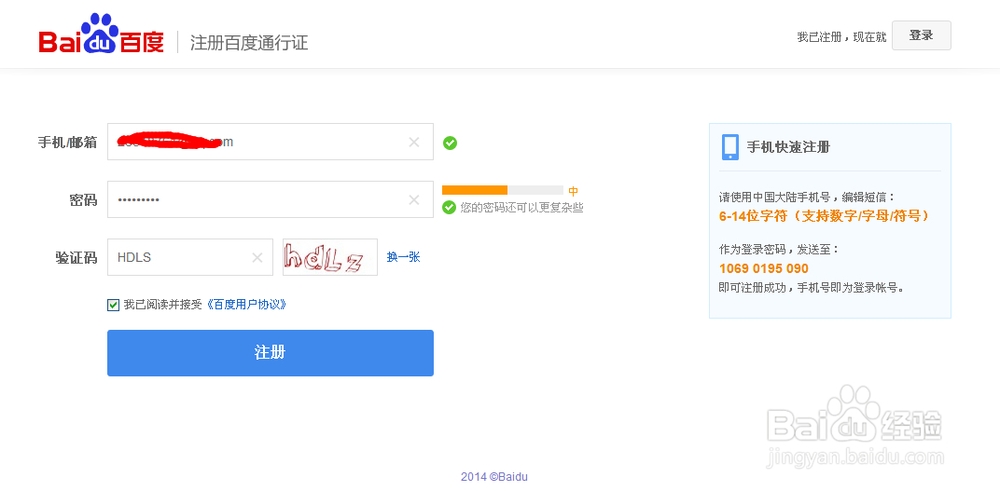
Task: Click the Baidu logo in the header
Action: pyautogui.click(x=101, y=34)
